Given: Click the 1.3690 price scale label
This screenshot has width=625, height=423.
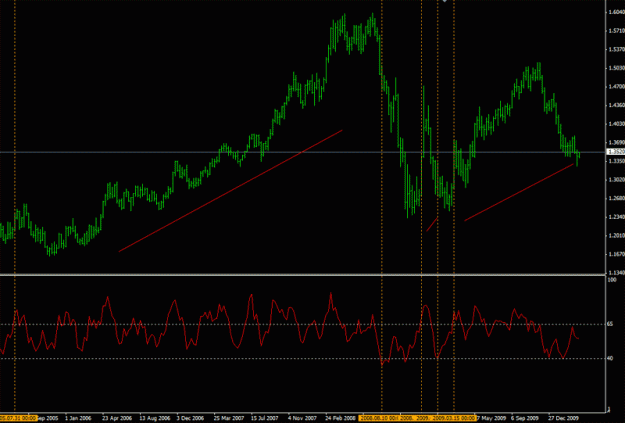Looking at the screenshot, I should click(x=616, y=142).
